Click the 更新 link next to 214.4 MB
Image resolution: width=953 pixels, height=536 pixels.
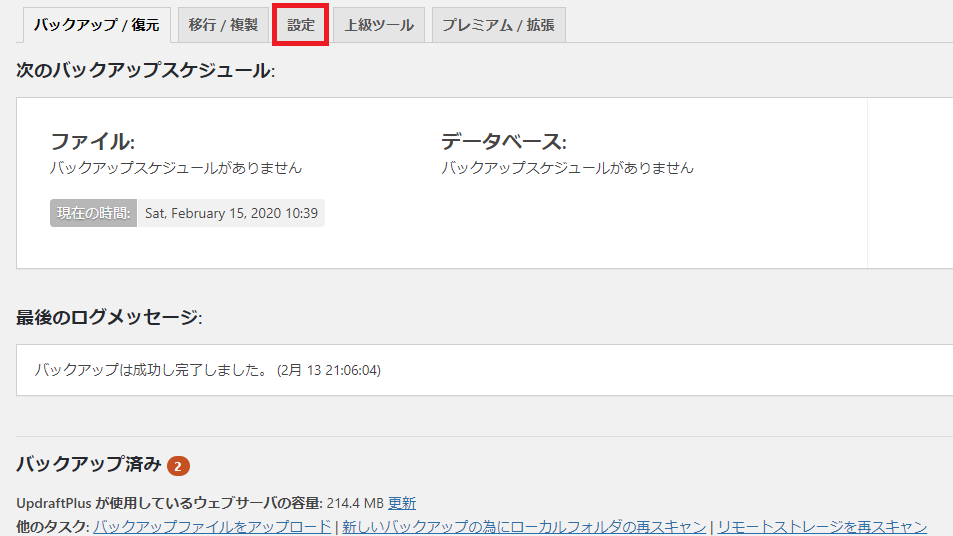(402, 503)
